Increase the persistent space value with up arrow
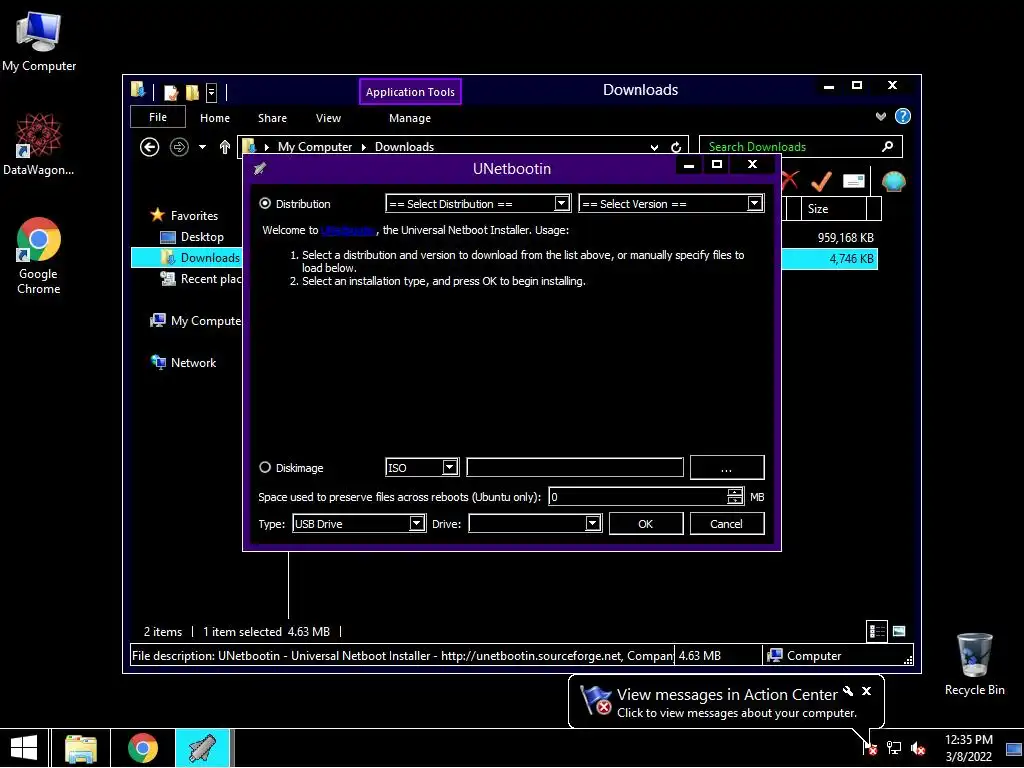 [x=735, y=492]
